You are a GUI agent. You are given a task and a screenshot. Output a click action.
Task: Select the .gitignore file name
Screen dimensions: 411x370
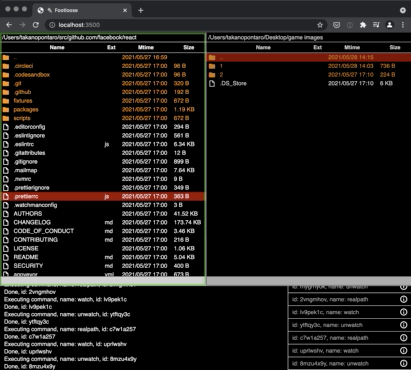(26, 162)
